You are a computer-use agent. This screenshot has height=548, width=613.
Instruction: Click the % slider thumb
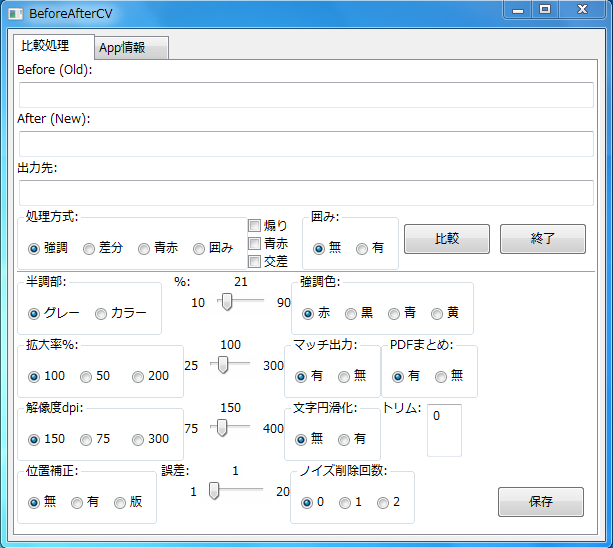tap(227, 302)
